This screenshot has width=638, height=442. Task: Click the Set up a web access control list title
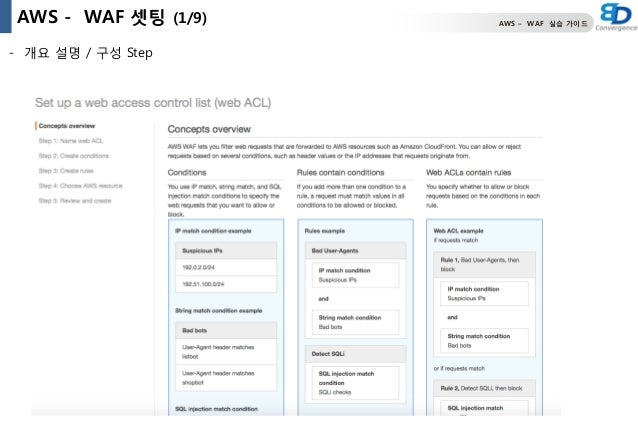tap(153, 103)
